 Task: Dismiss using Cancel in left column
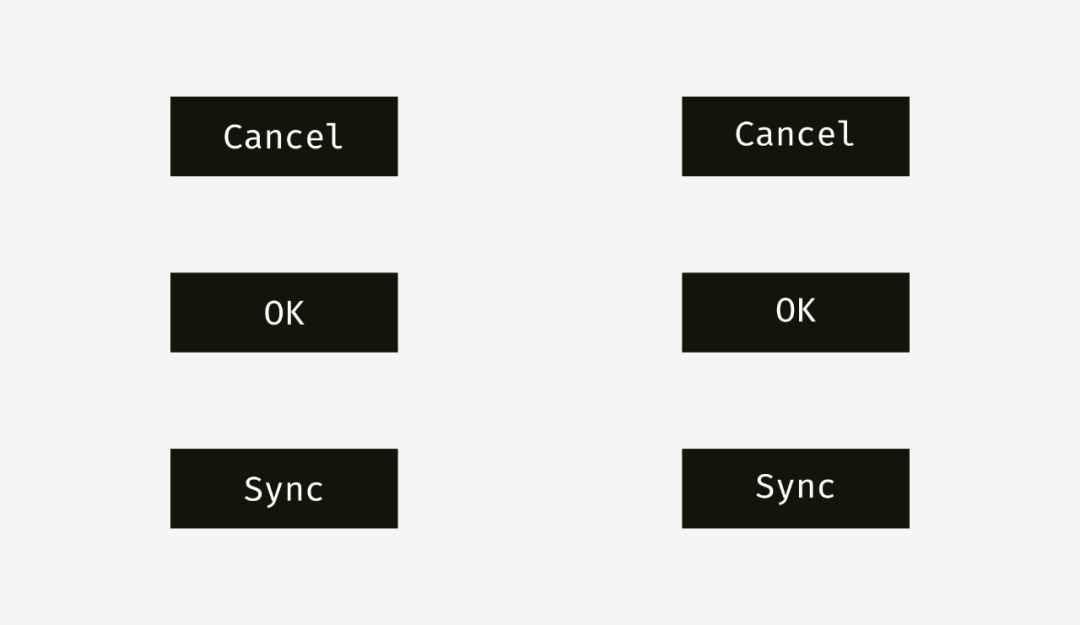[x=284, y=136]
